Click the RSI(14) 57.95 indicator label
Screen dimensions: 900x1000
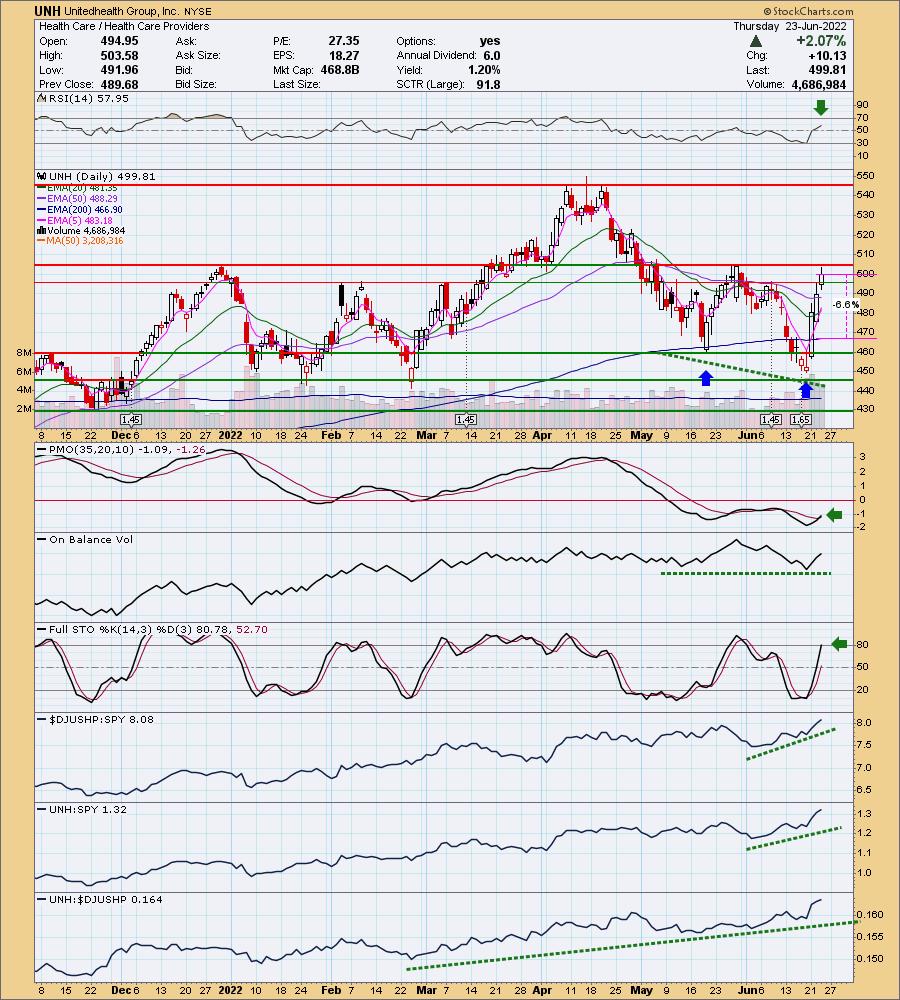pyautogui.click(x=83, y=99)
